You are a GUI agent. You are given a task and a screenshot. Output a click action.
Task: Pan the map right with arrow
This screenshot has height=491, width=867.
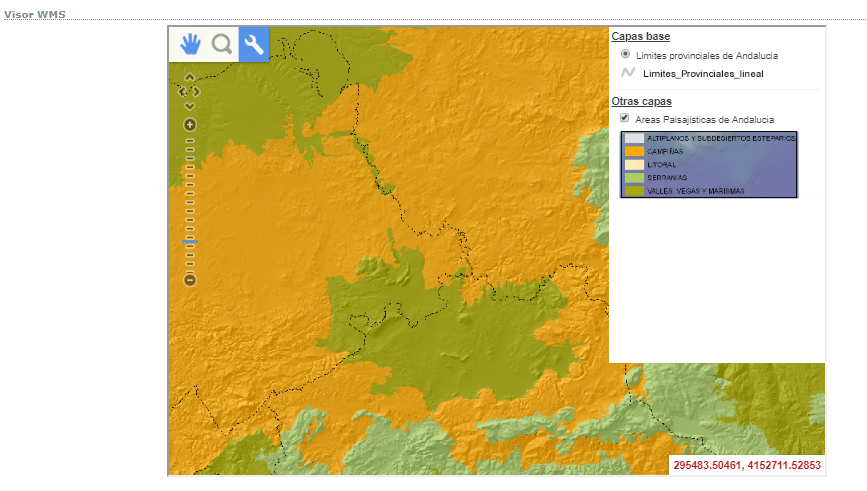pyautogui.click(x=198, y=92)
